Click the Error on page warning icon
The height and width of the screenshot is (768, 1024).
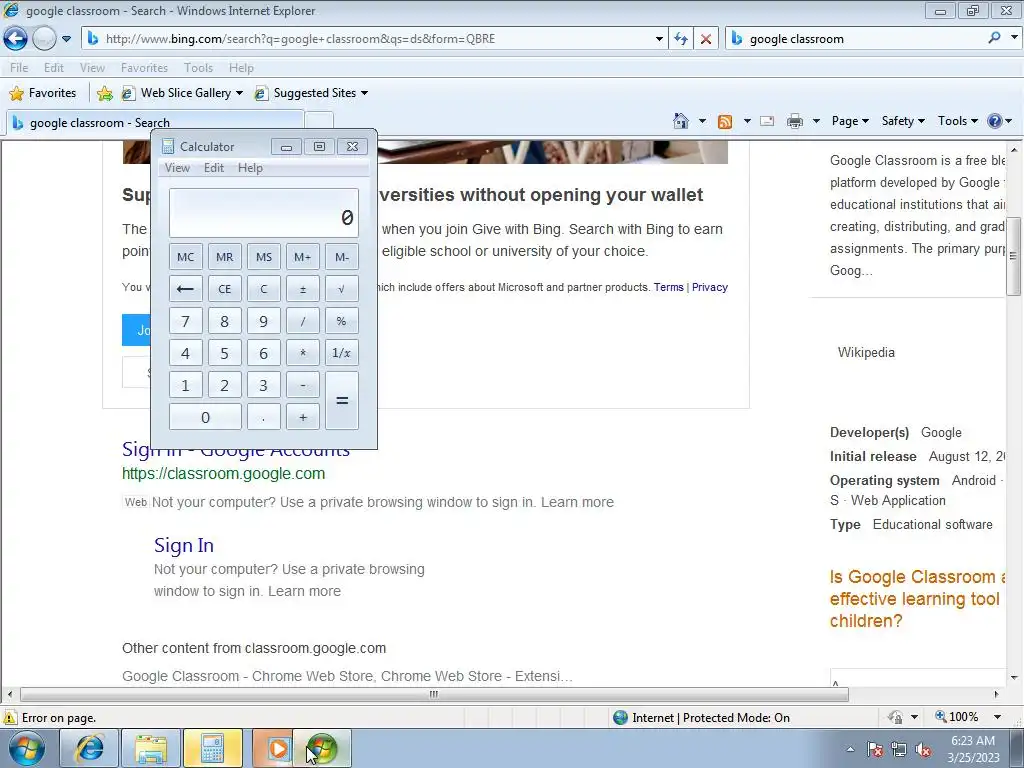coord(10,718)
